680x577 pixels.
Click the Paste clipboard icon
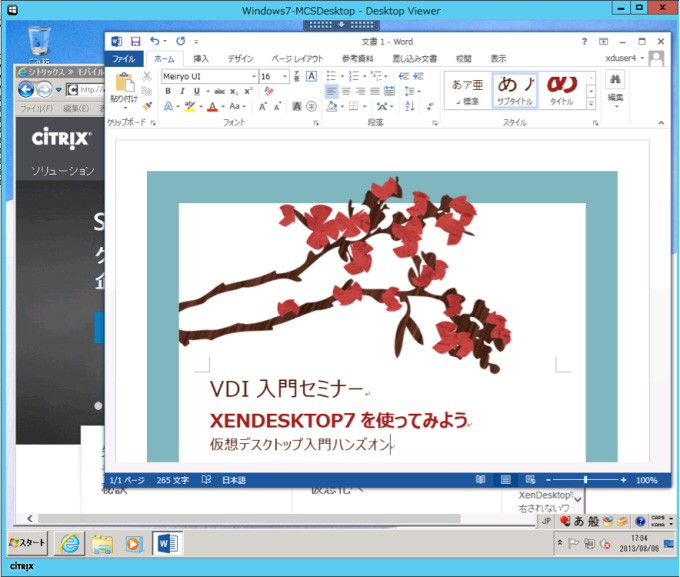pyautogui.click(x=124, y=82)
